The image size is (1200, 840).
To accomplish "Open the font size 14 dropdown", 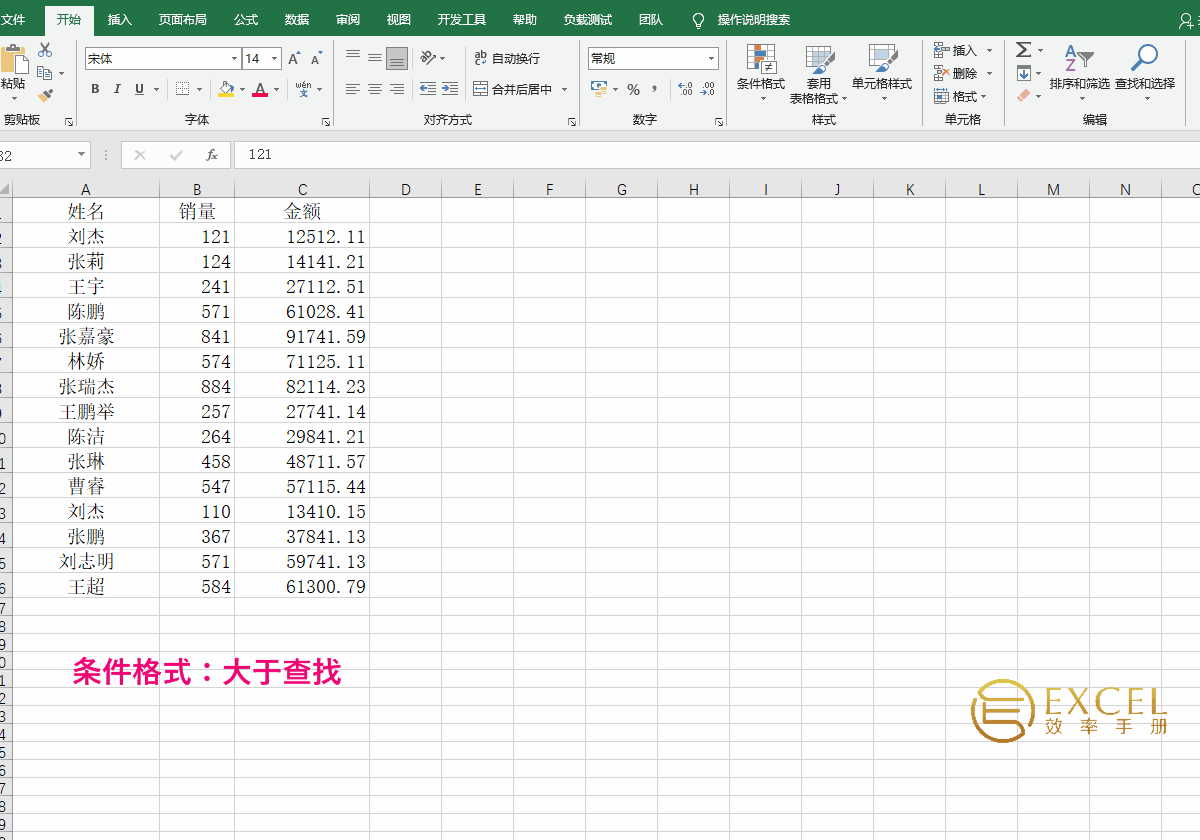I will coord(275,59).
